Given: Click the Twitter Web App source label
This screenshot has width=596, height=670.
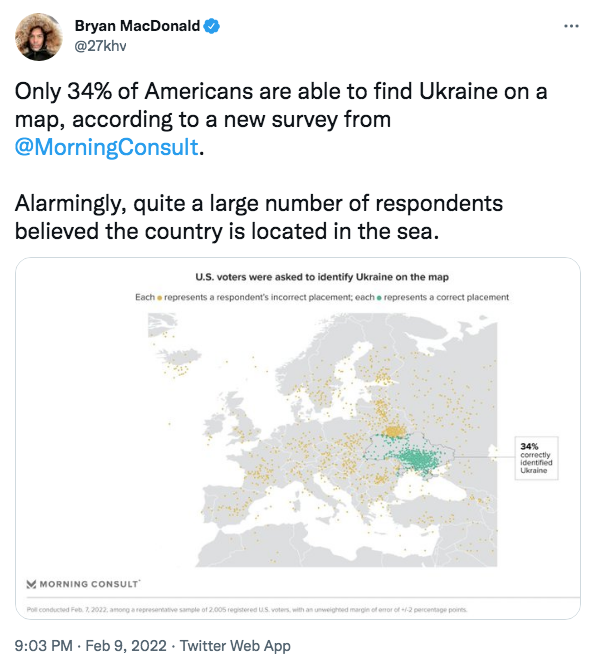Looking at the screenshot, I should click(x=235, y=645).
